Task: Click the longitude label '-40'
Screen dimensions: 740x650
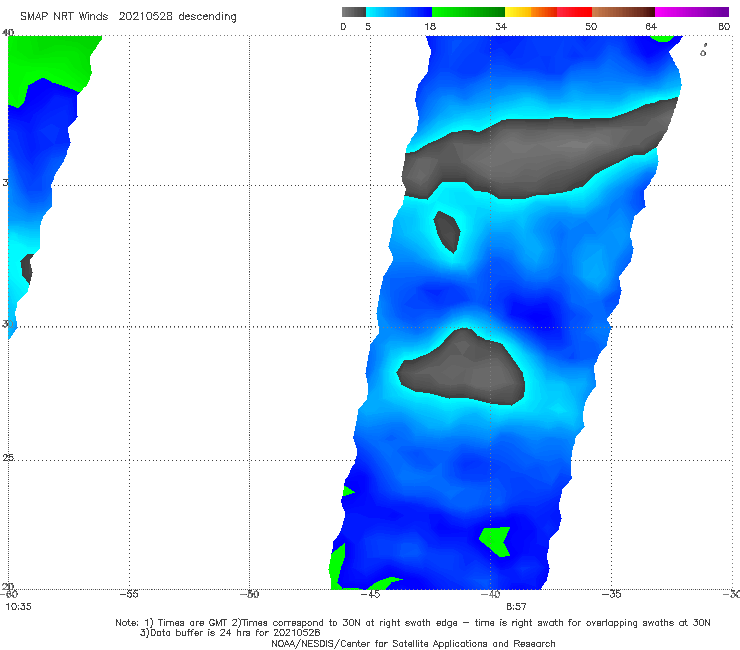Action: click(490, 594)
